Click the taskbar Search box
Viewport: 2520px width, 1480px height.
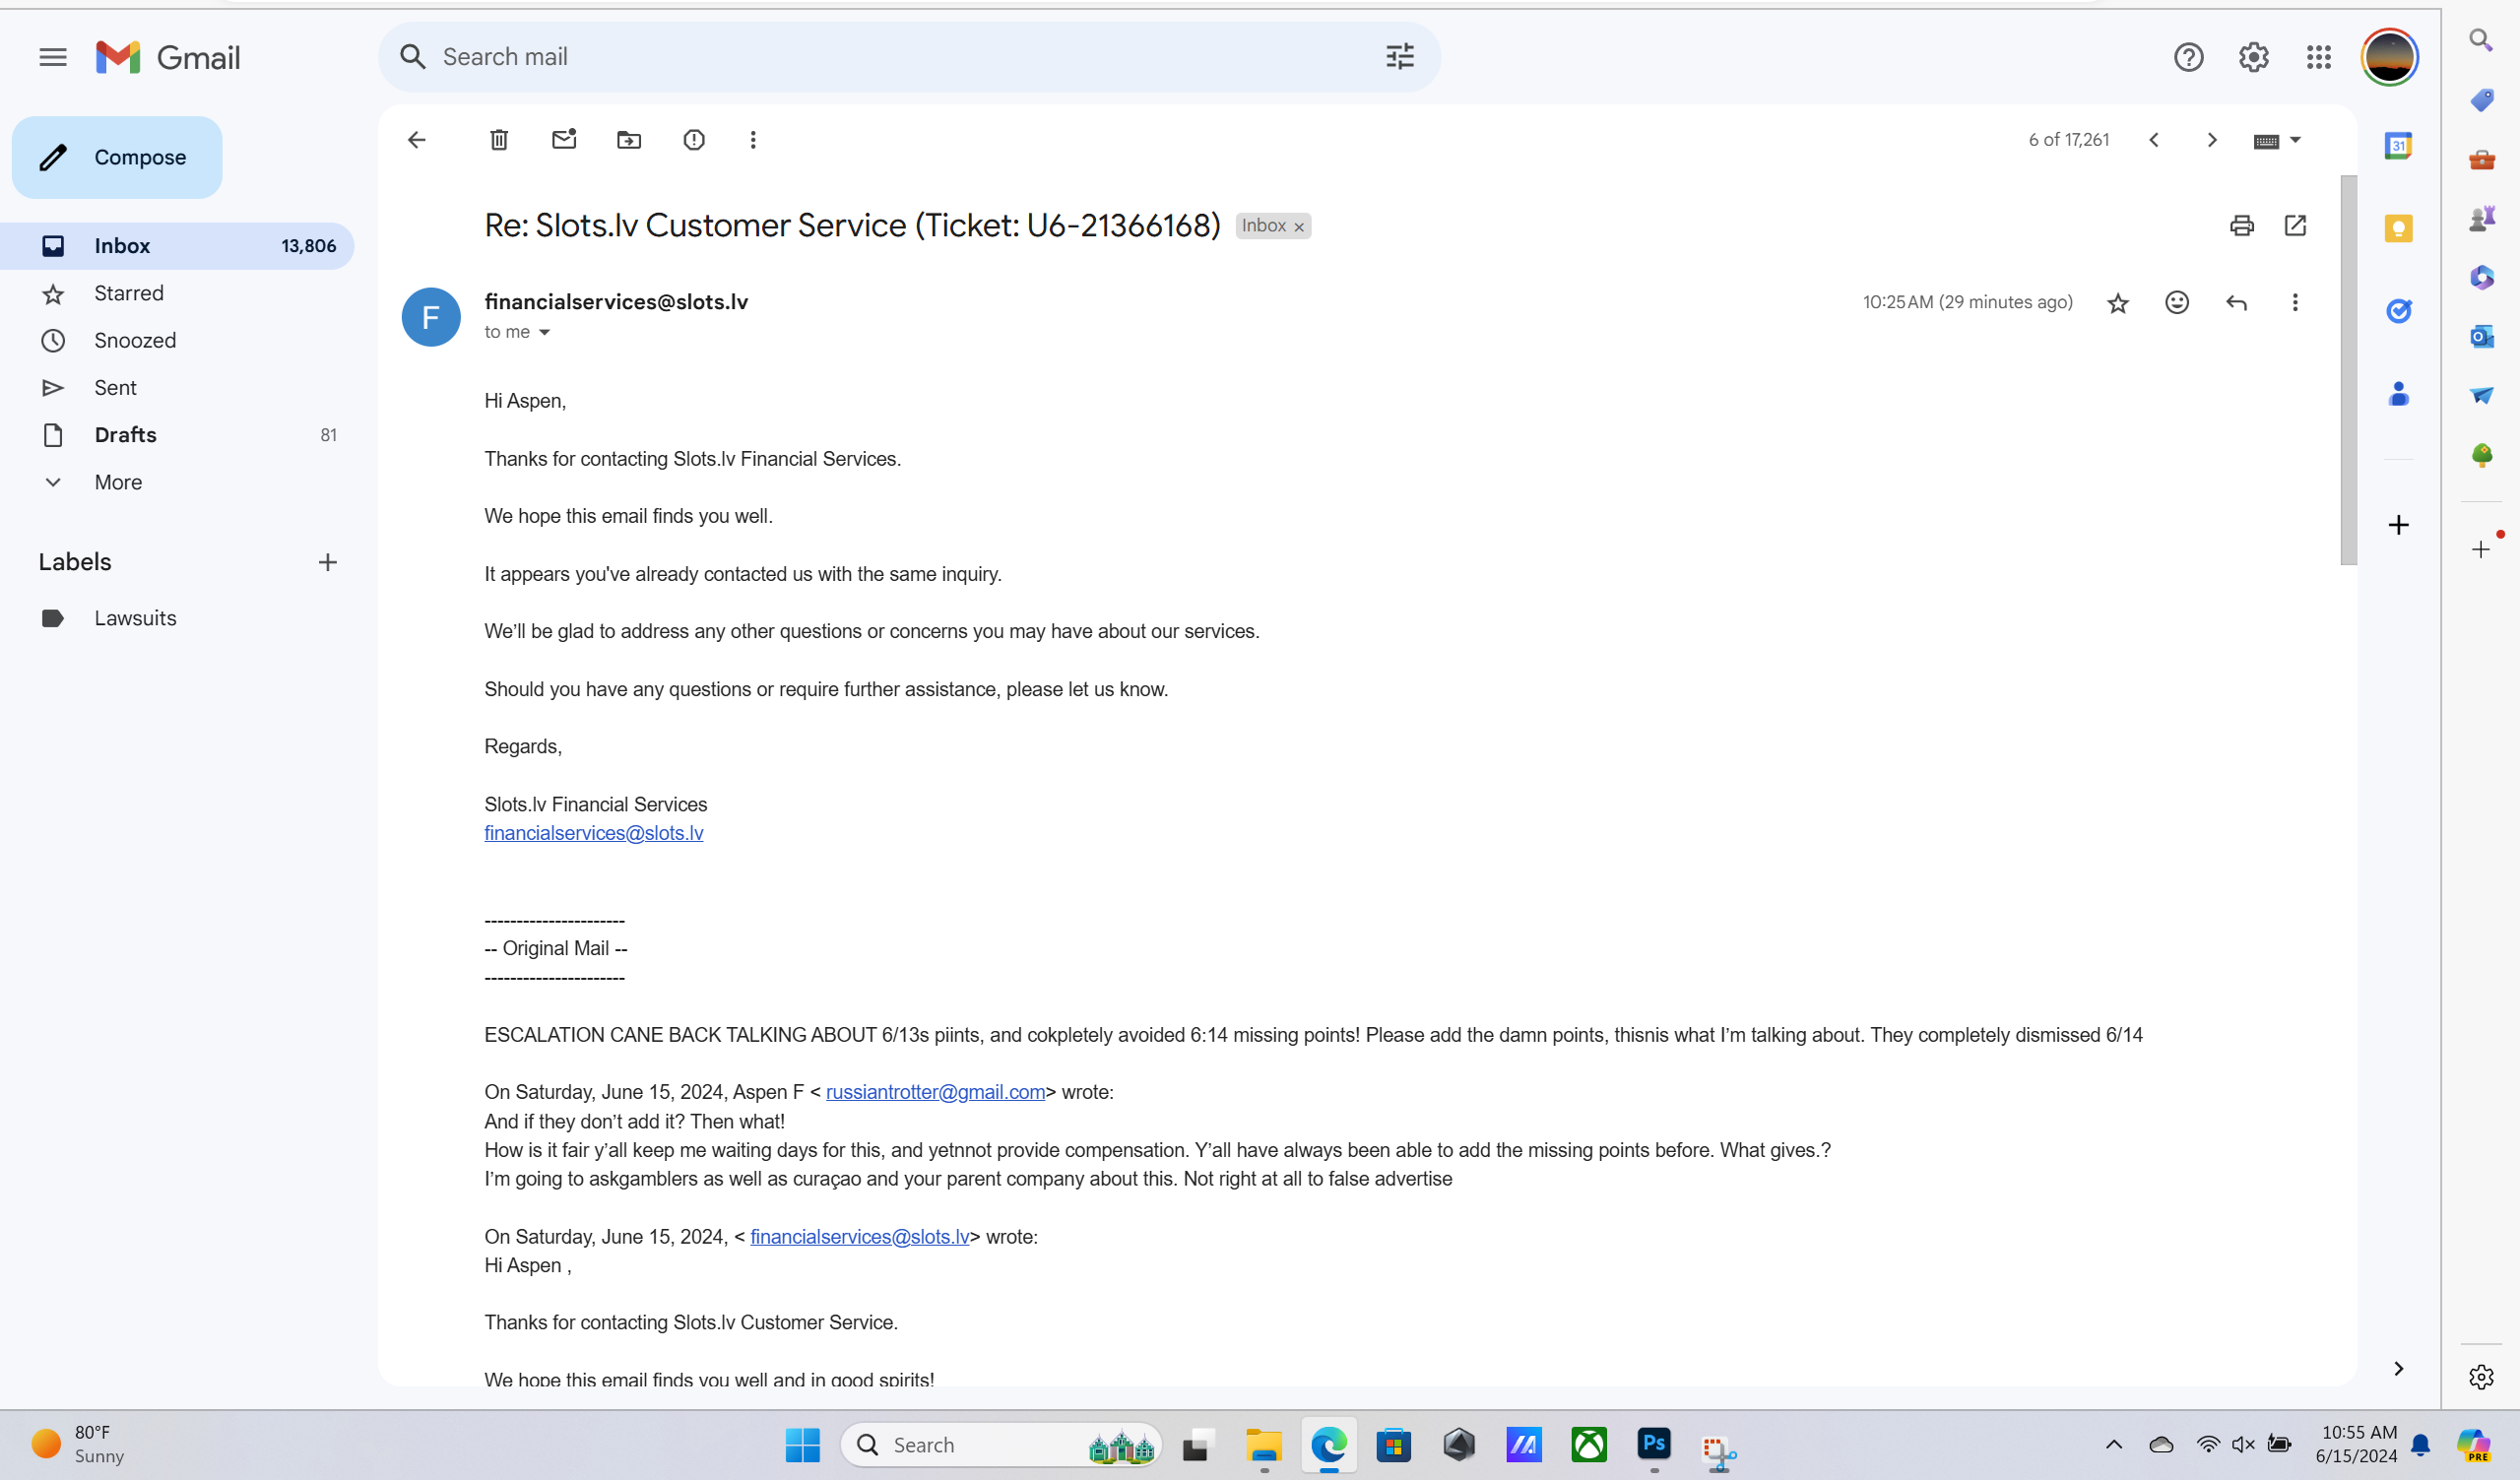tap(1001, 1444)
